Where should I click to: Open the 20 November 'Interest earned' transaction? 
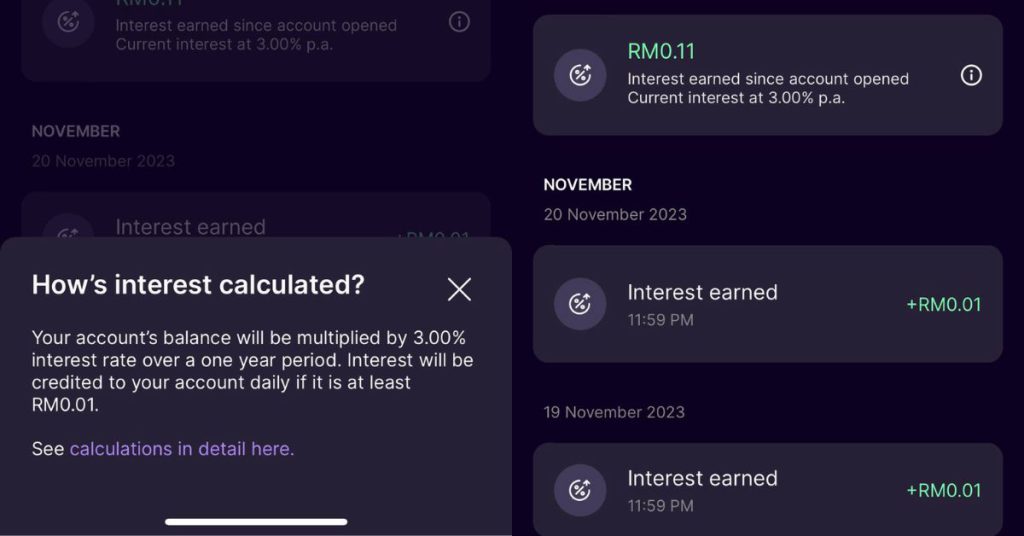767,304
